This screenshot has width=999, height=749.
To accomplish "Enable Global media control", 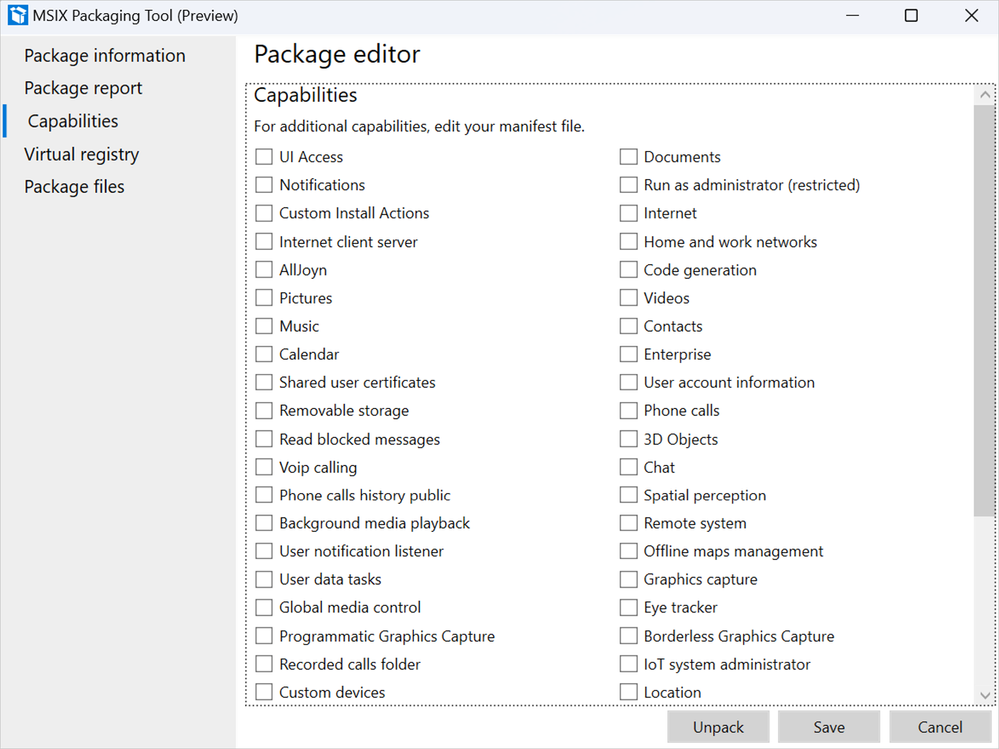I will click(264, 607).
